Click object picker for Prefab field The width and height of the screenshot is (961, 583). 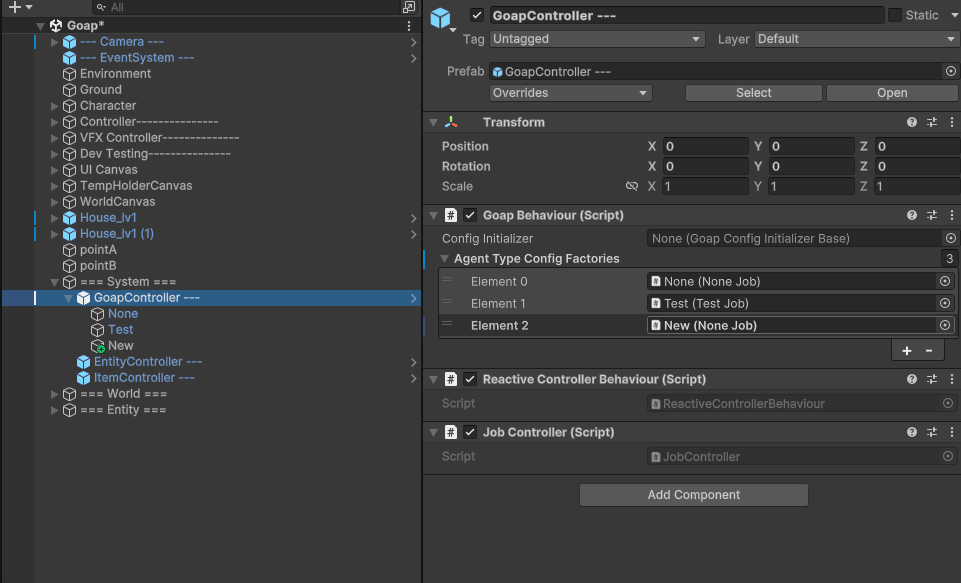click(x=950, y=71)
